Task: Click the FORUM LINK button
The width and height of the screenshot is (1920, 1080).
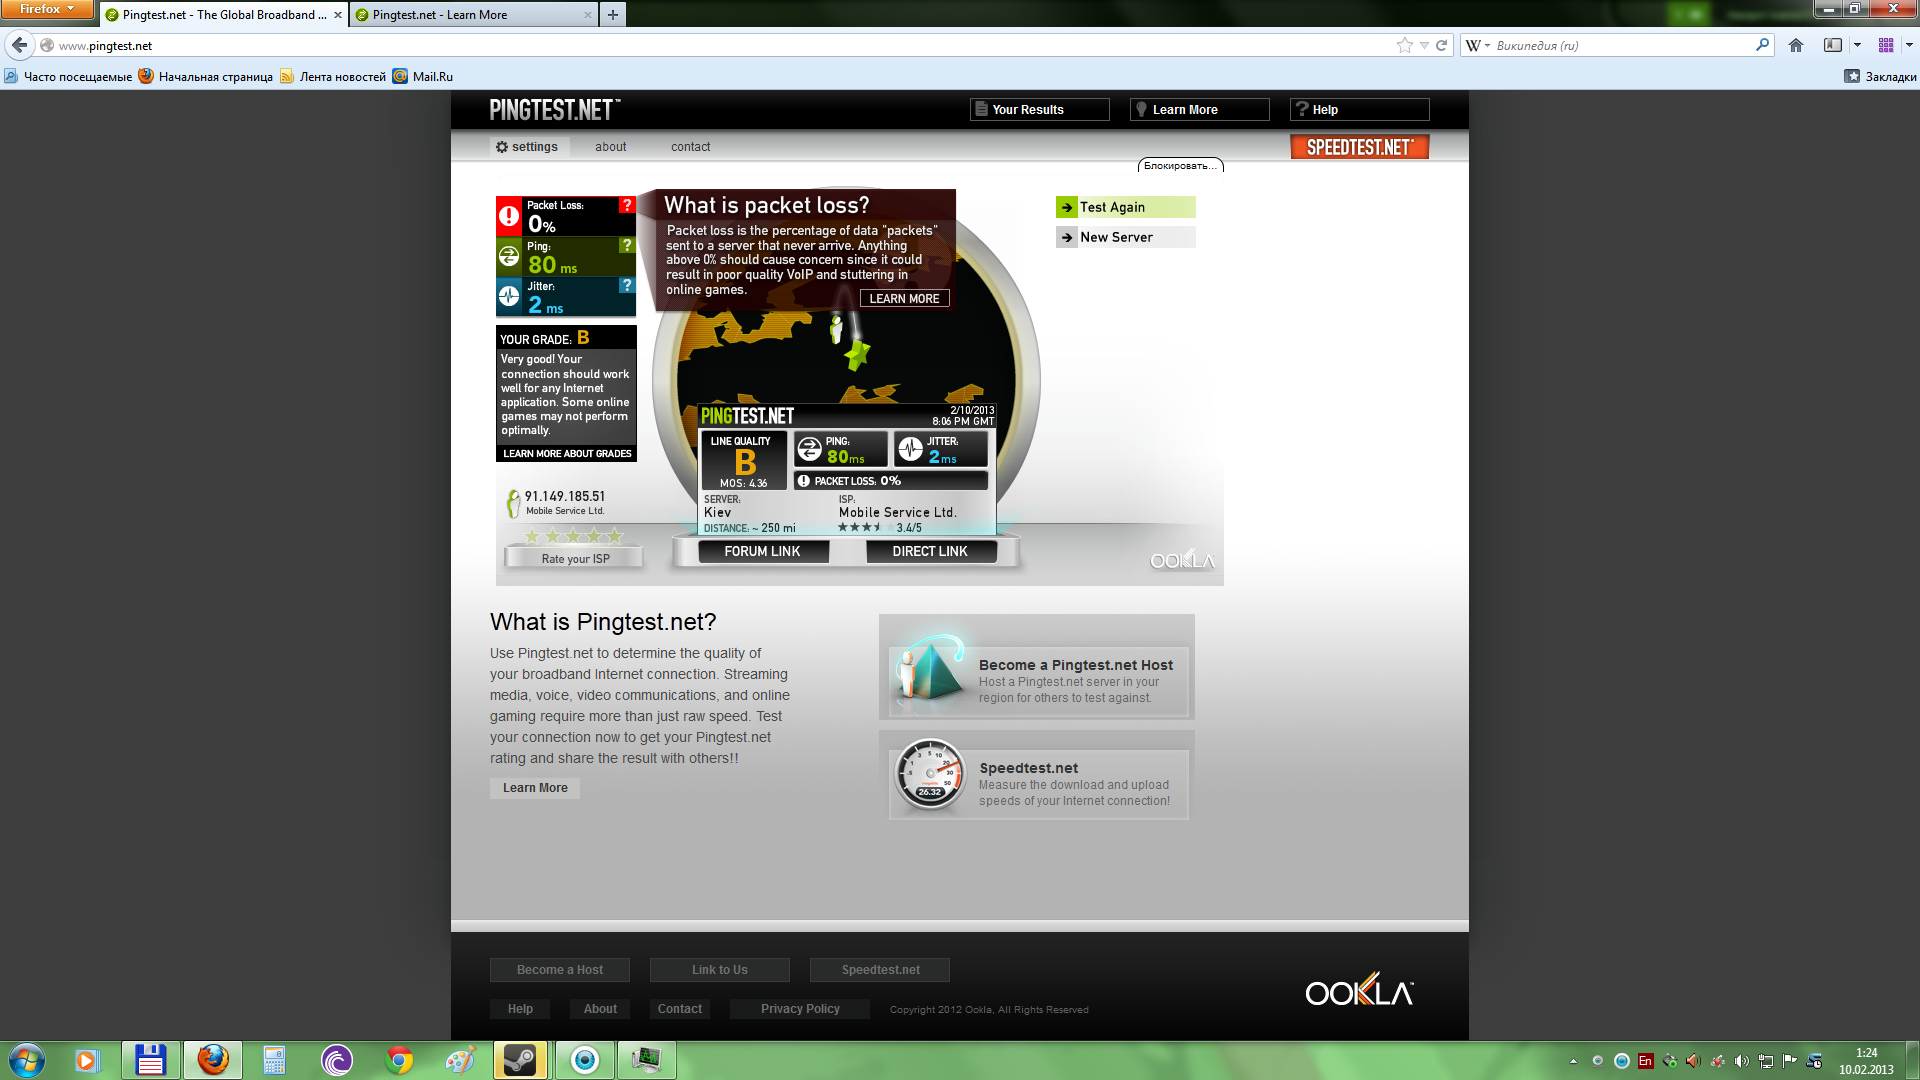Action: point(762,552)
